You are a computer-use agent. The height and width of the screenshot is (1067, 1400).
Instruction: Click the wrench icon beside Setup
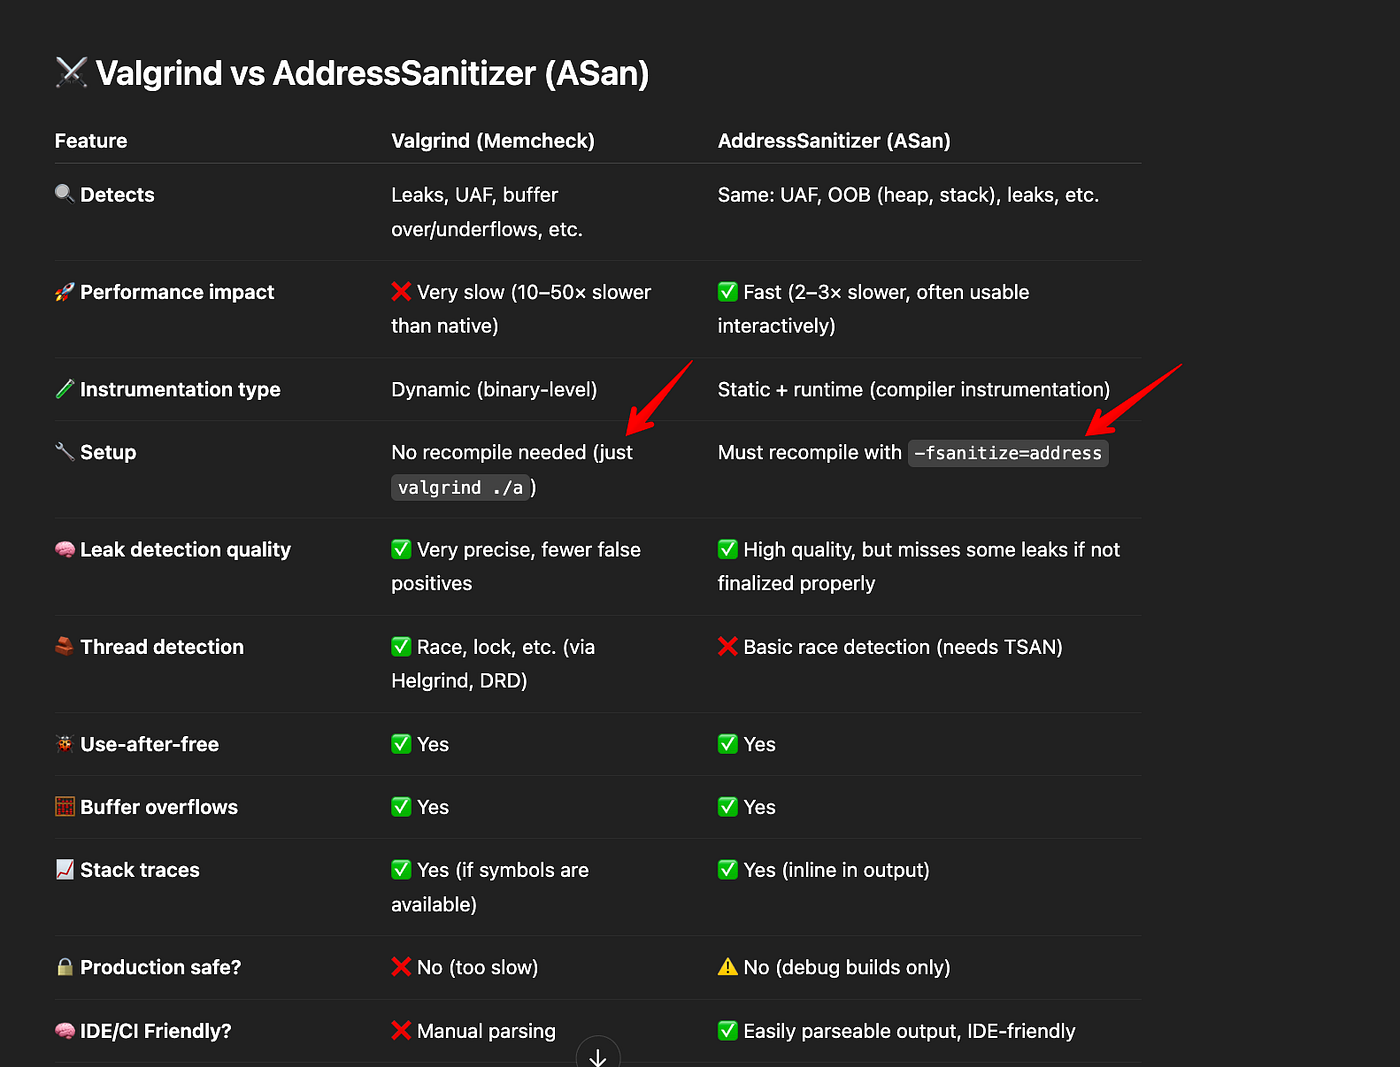(x=64, y=452)
